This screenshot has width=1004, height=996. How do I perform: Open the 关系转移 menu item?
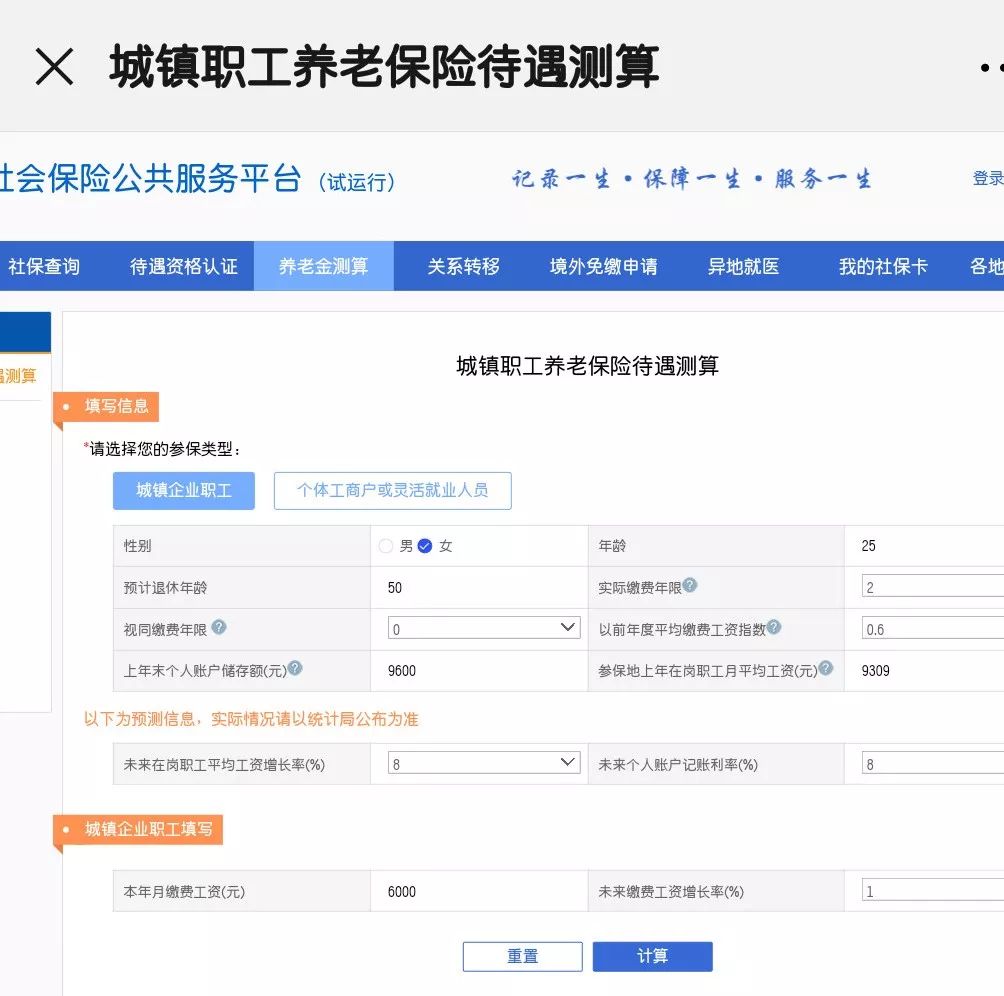click(x=463, y=267)
